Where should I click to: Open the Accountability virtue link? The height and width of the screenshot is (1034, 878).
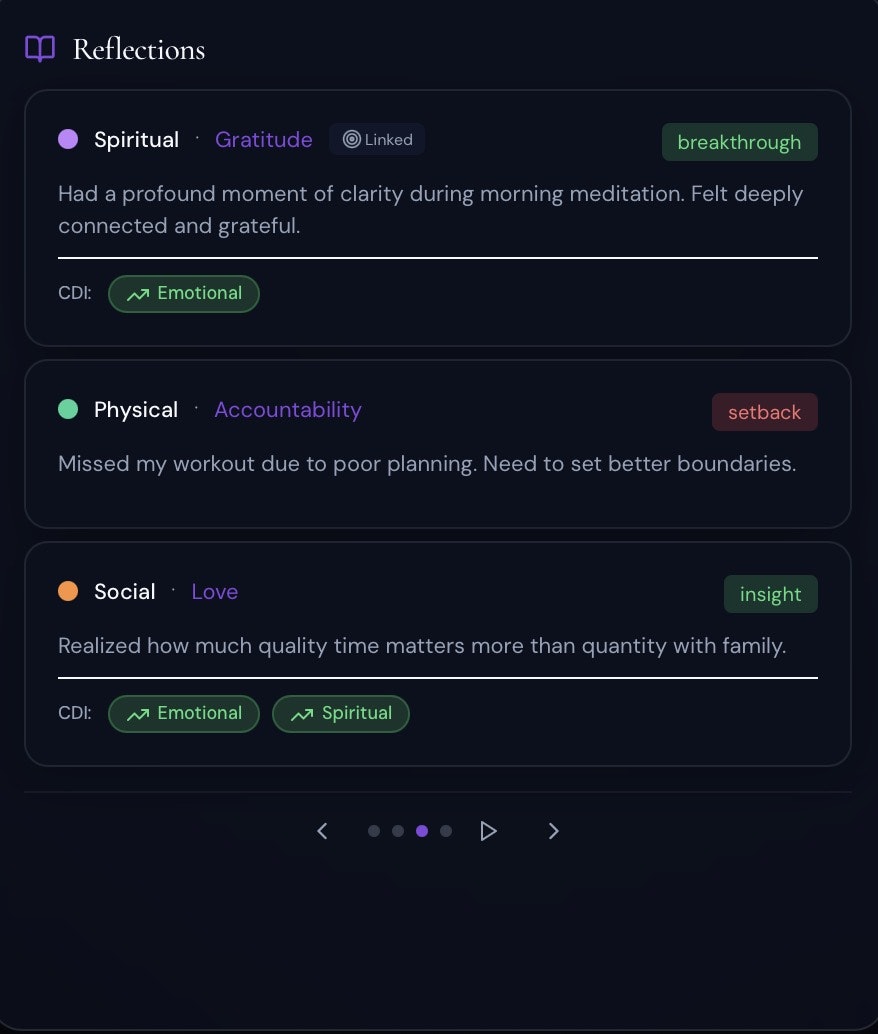pyautogui.click(x=288, y=410)
